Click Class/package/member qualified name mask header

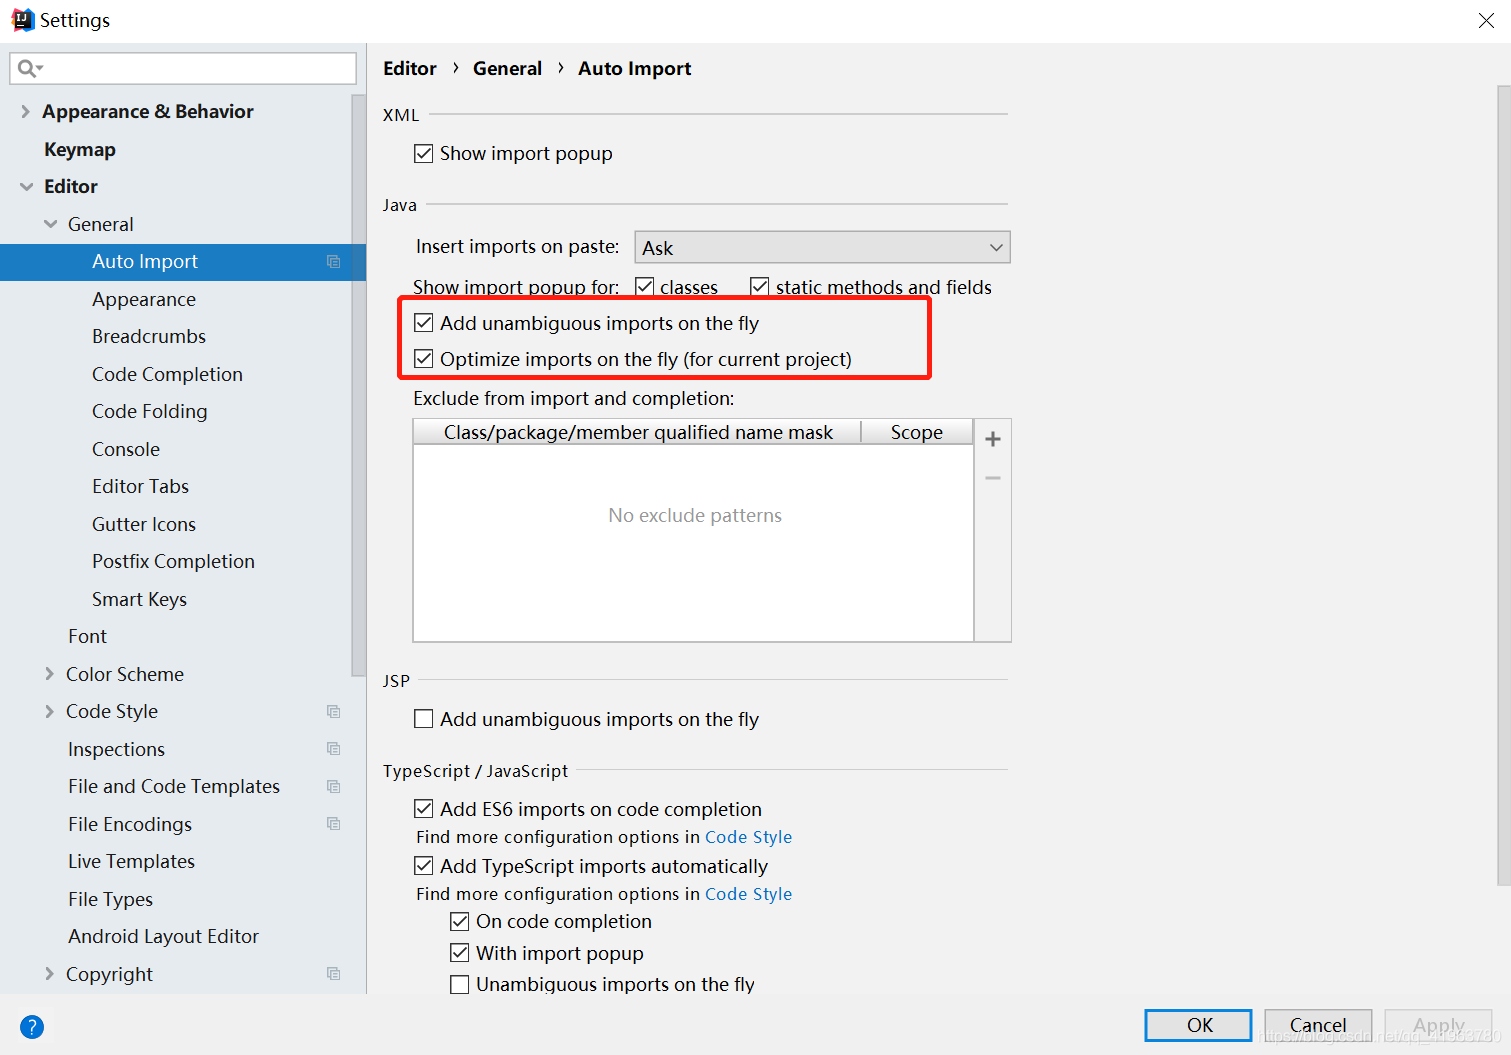(x=638, y=432)
